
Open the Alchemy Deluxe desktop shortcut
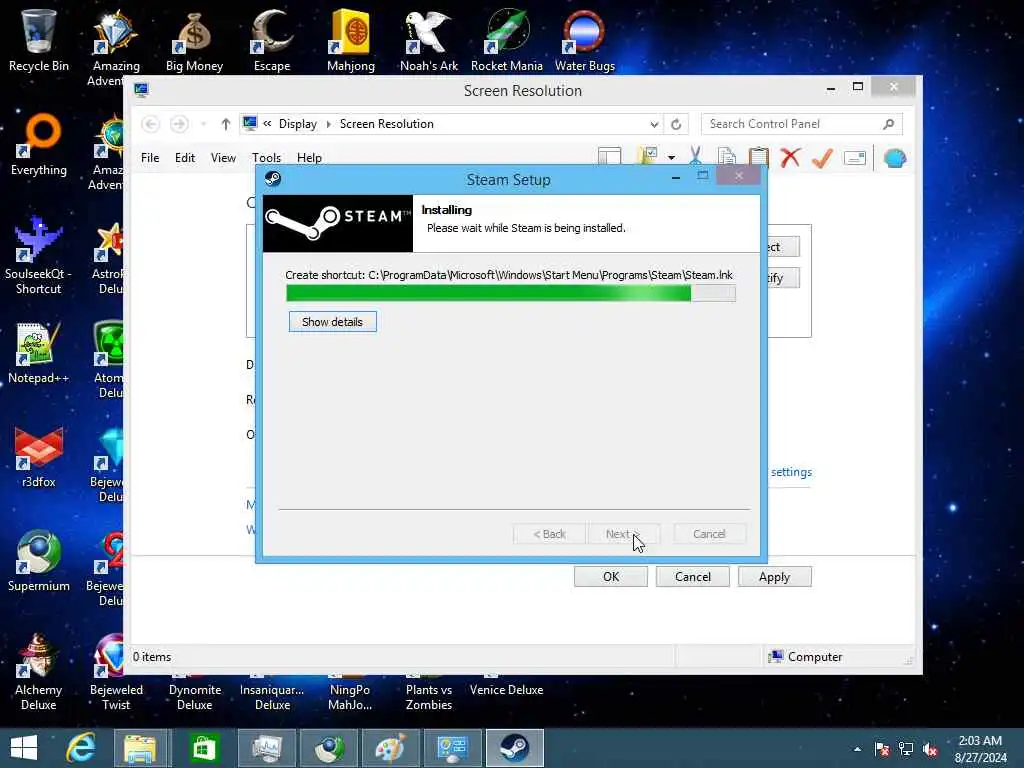click(39, 671)
